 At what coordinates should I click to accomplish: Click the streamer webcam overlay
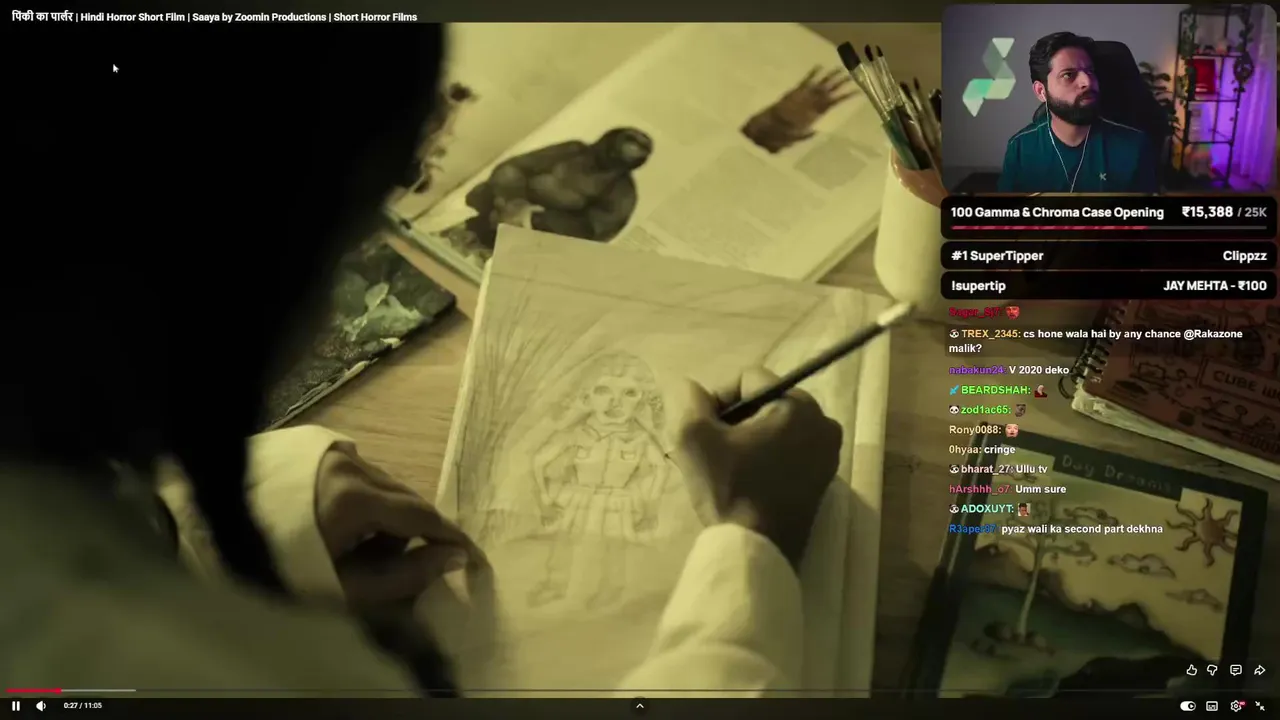coord(1109,98)
